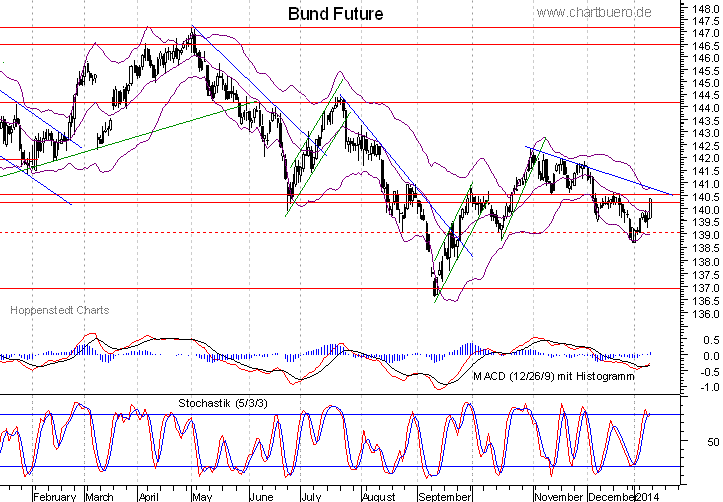
Task: Click the 137.0 price axis value
Action: click(x=705, y=288)
